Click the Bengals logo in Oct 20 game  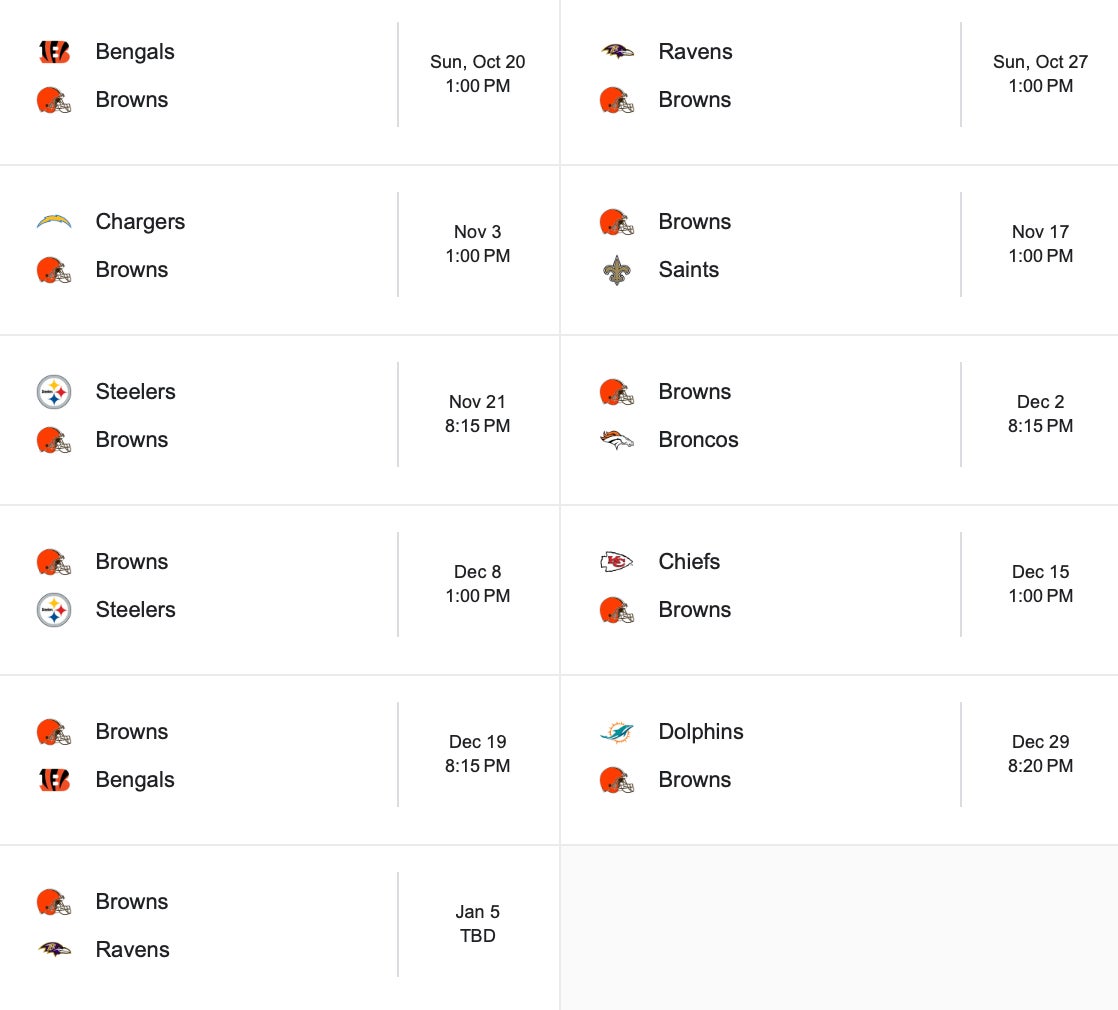54,52
